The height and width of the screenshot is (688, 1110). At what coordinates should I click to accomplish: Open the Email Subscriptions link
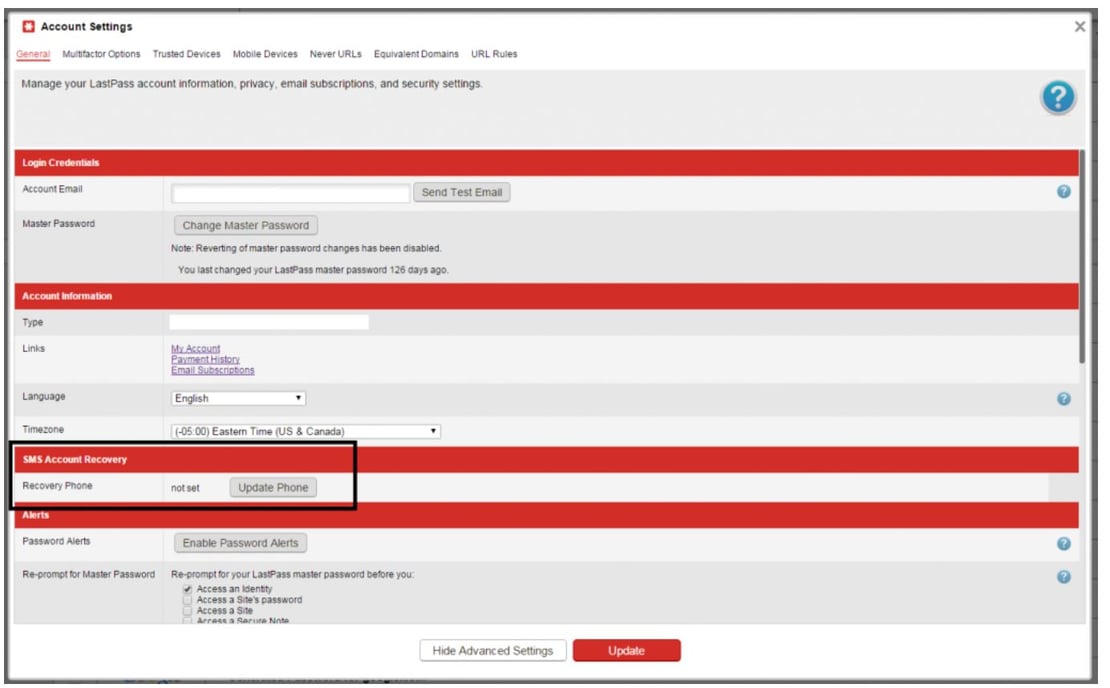[x=212, y=370]
